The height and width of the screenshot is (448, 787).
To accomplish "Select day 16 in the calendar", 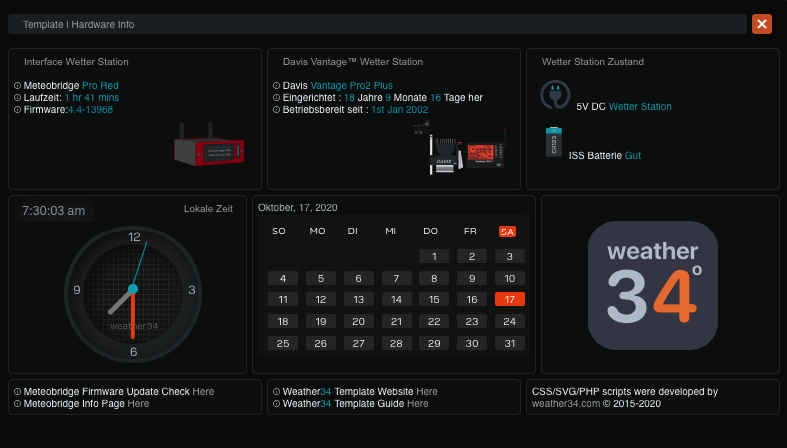I will pyautogui.click(x=472, y=300).
